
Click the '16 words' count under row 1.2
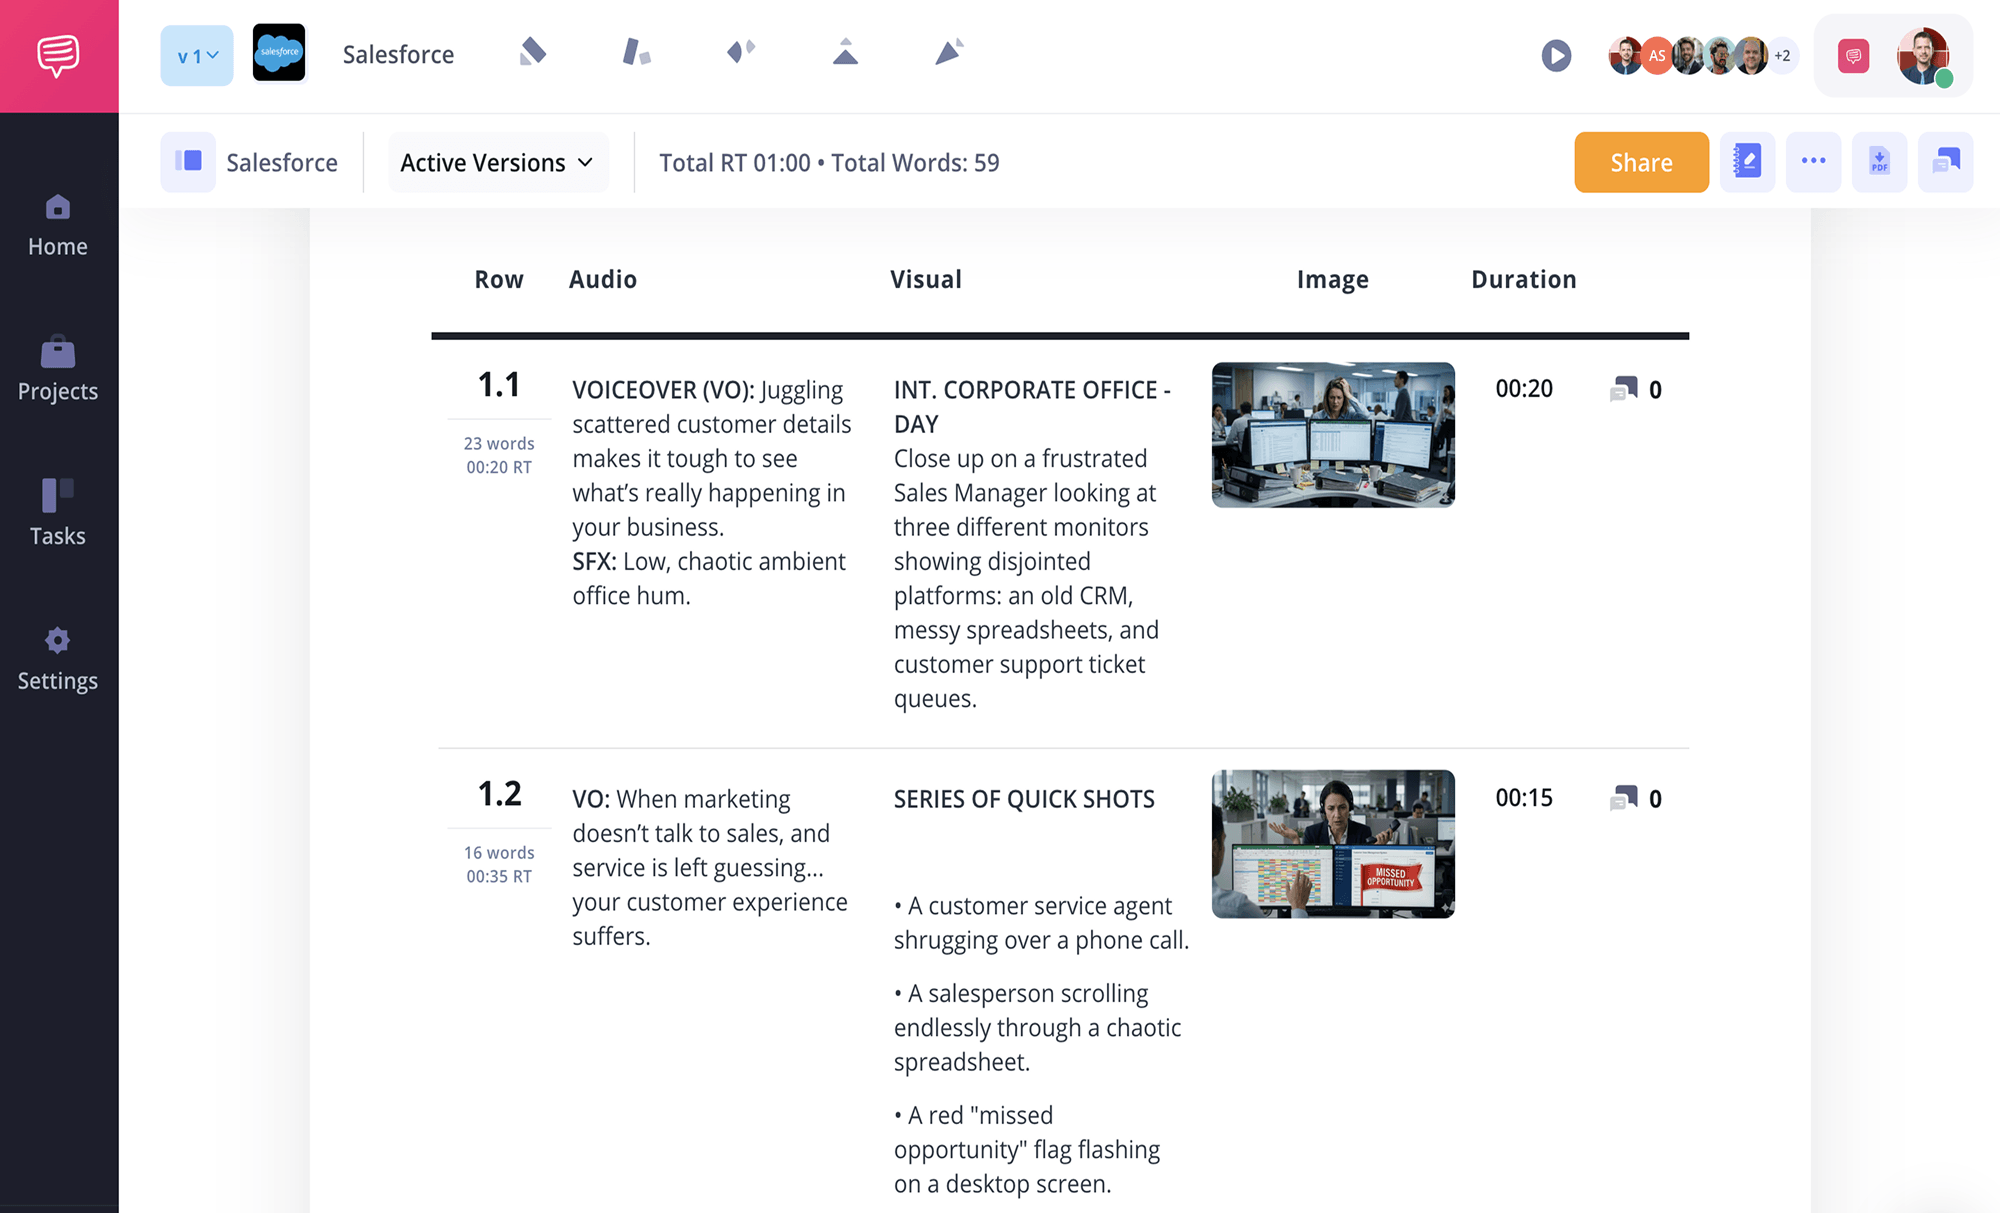(x=499, y=852)
